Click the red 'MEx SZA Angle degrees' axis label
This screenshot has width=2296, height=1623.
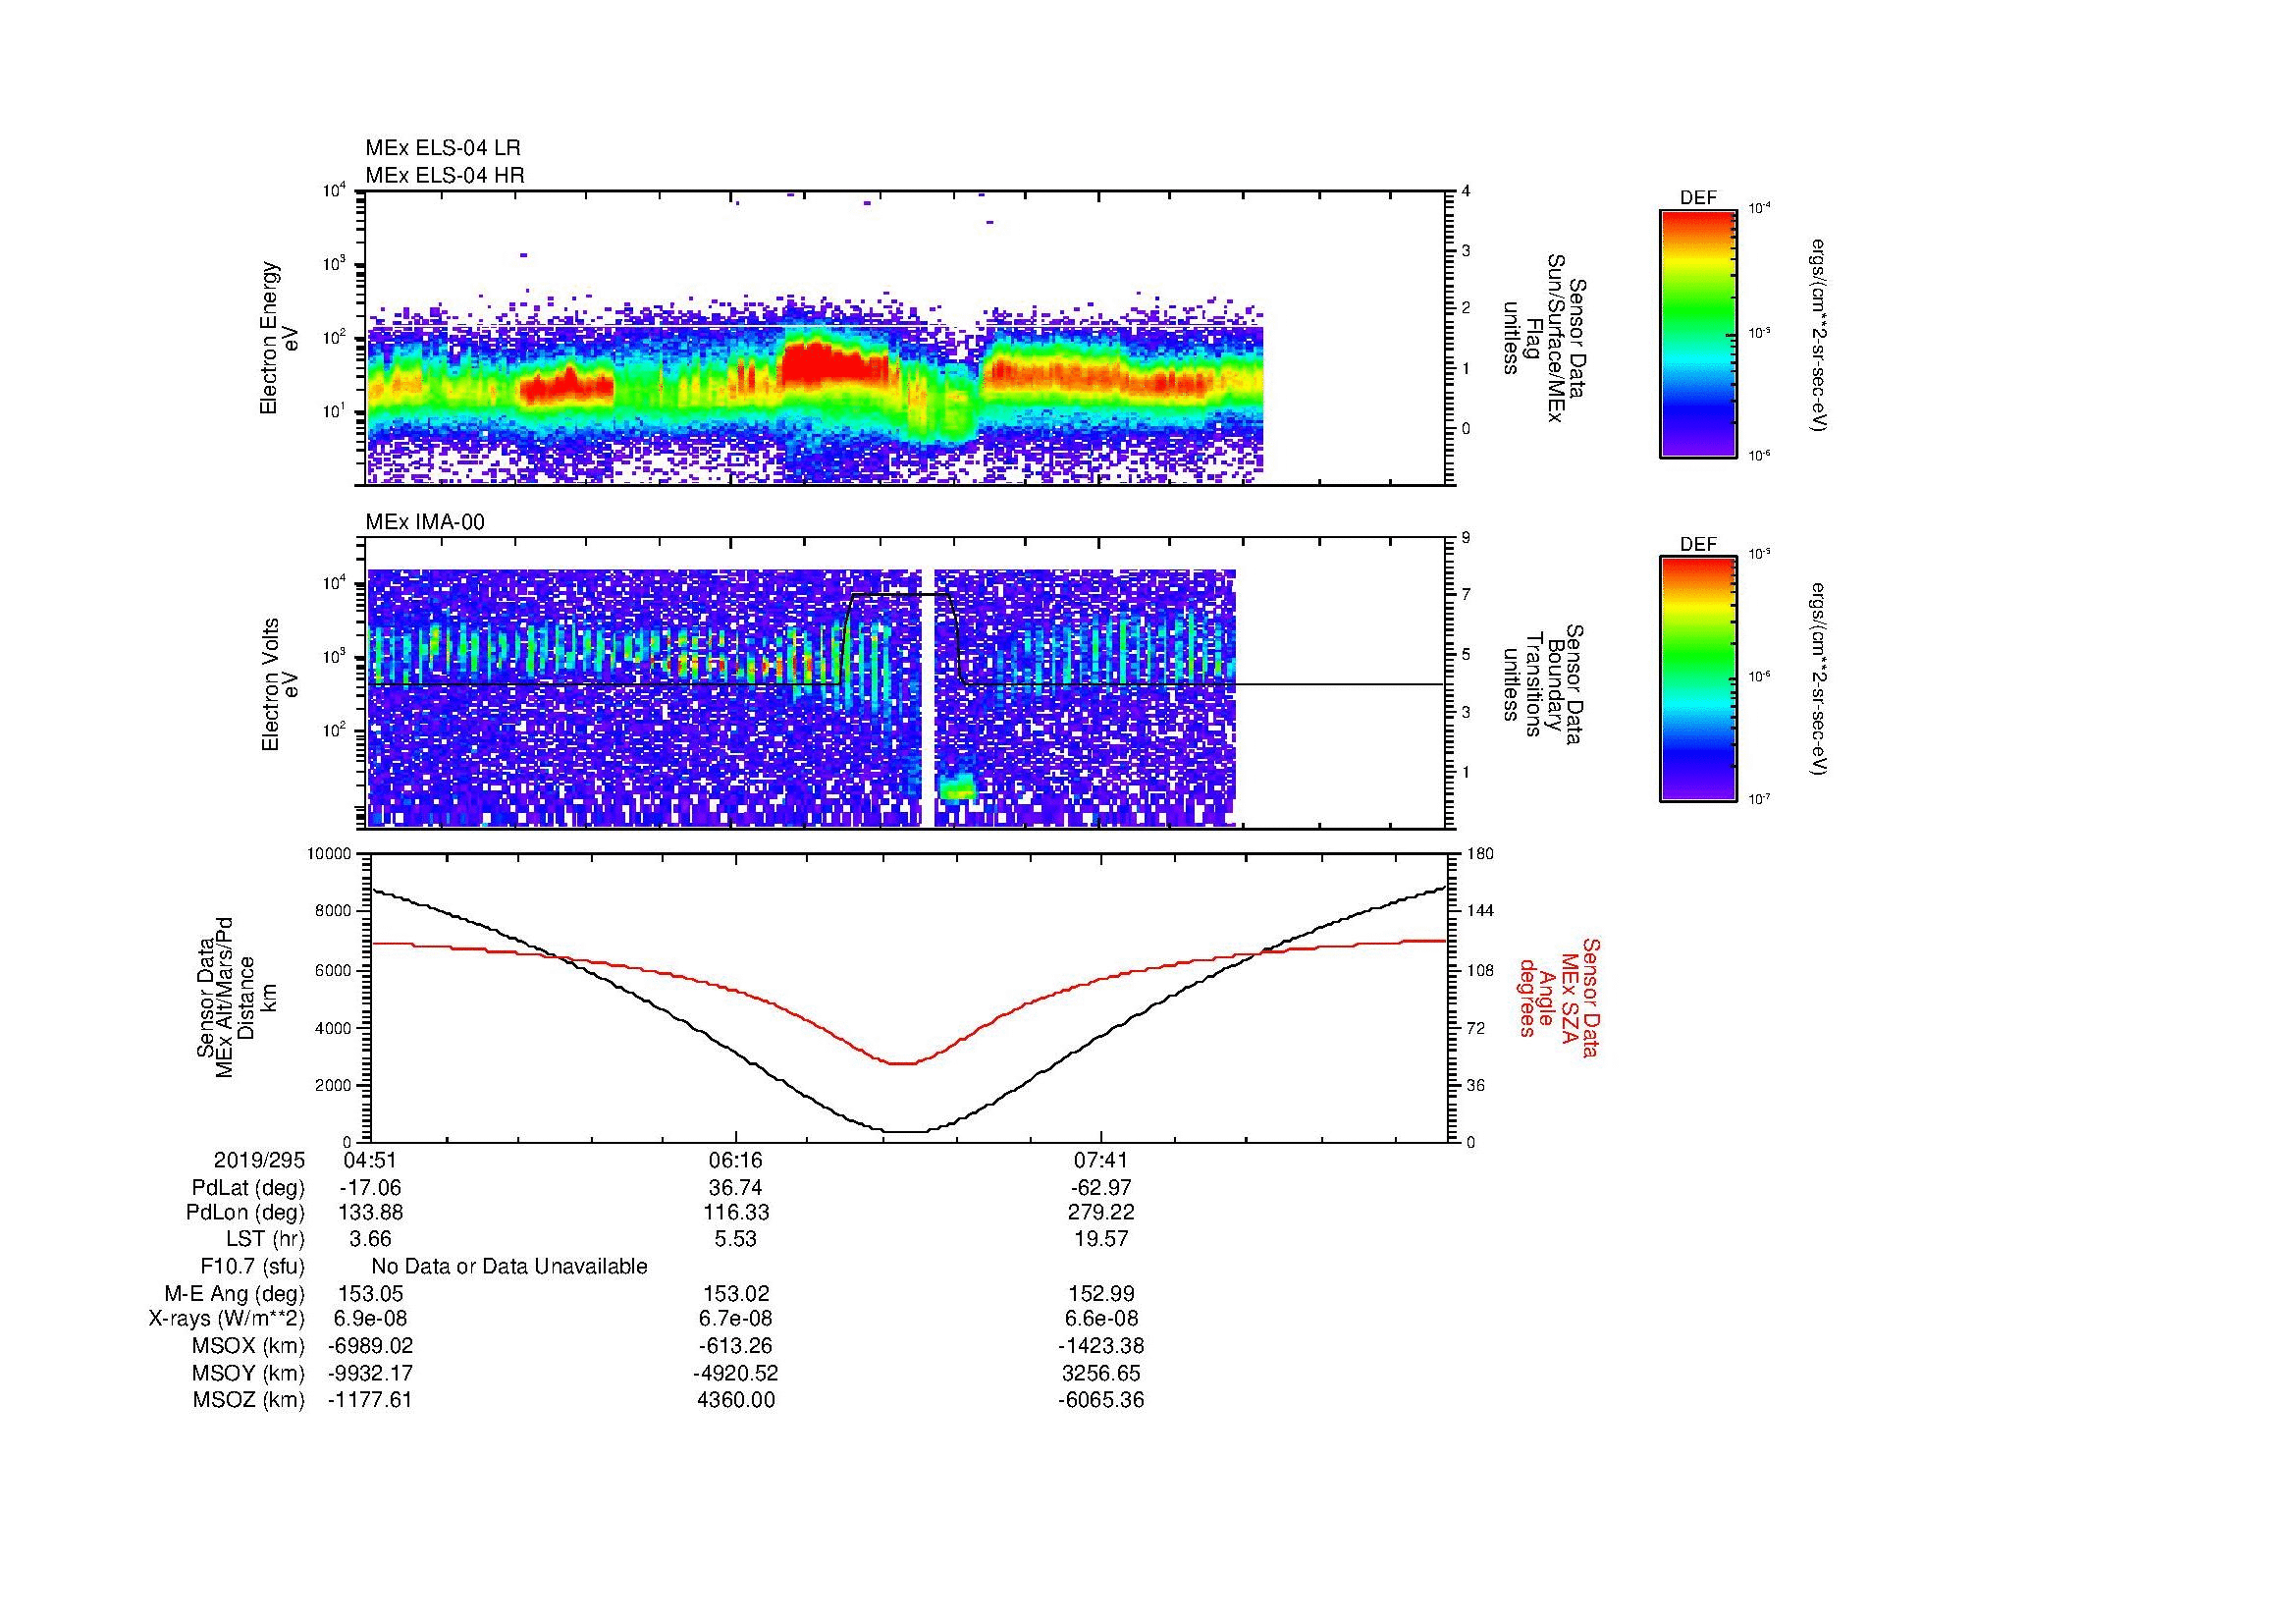(1560, 997)
